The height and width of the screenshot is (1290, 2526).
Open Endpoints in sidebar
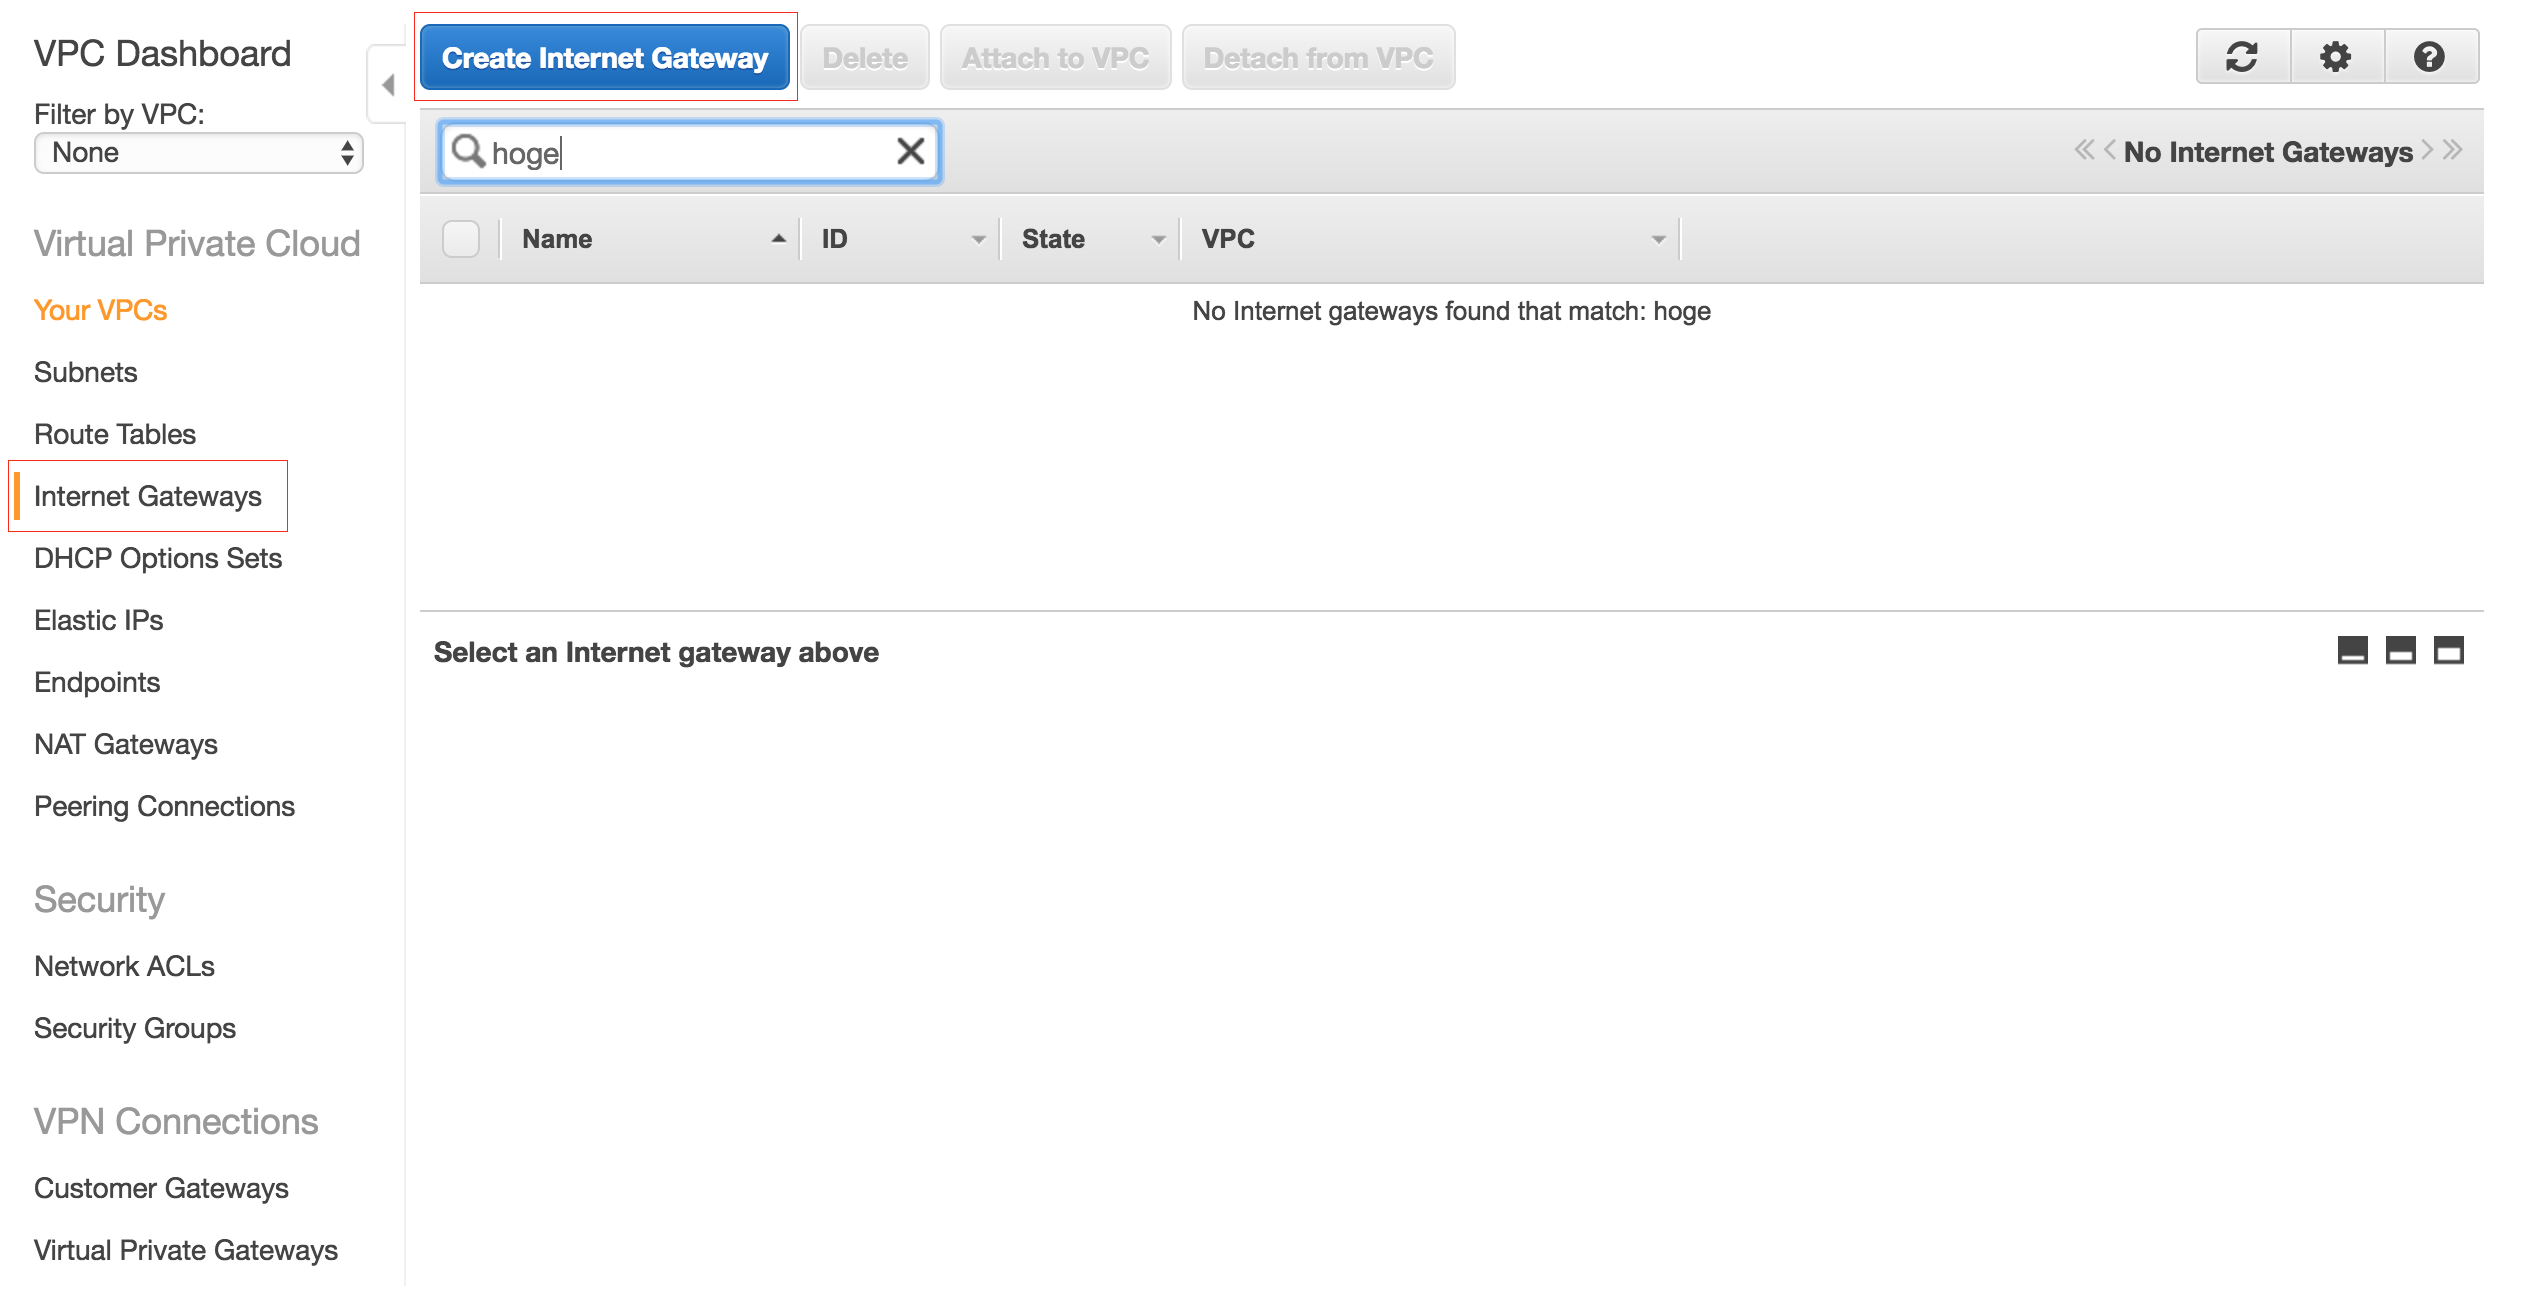click(97, 682)
